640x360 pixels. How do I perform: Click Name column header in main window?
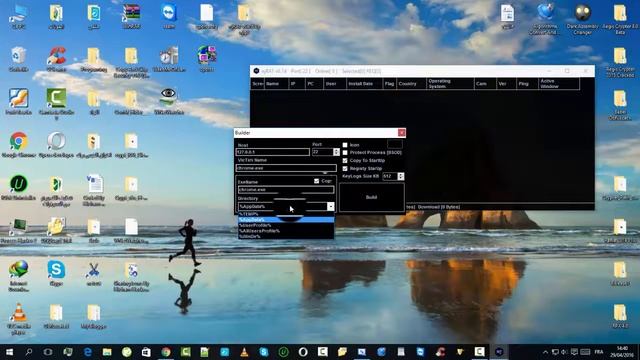point(276,84)
